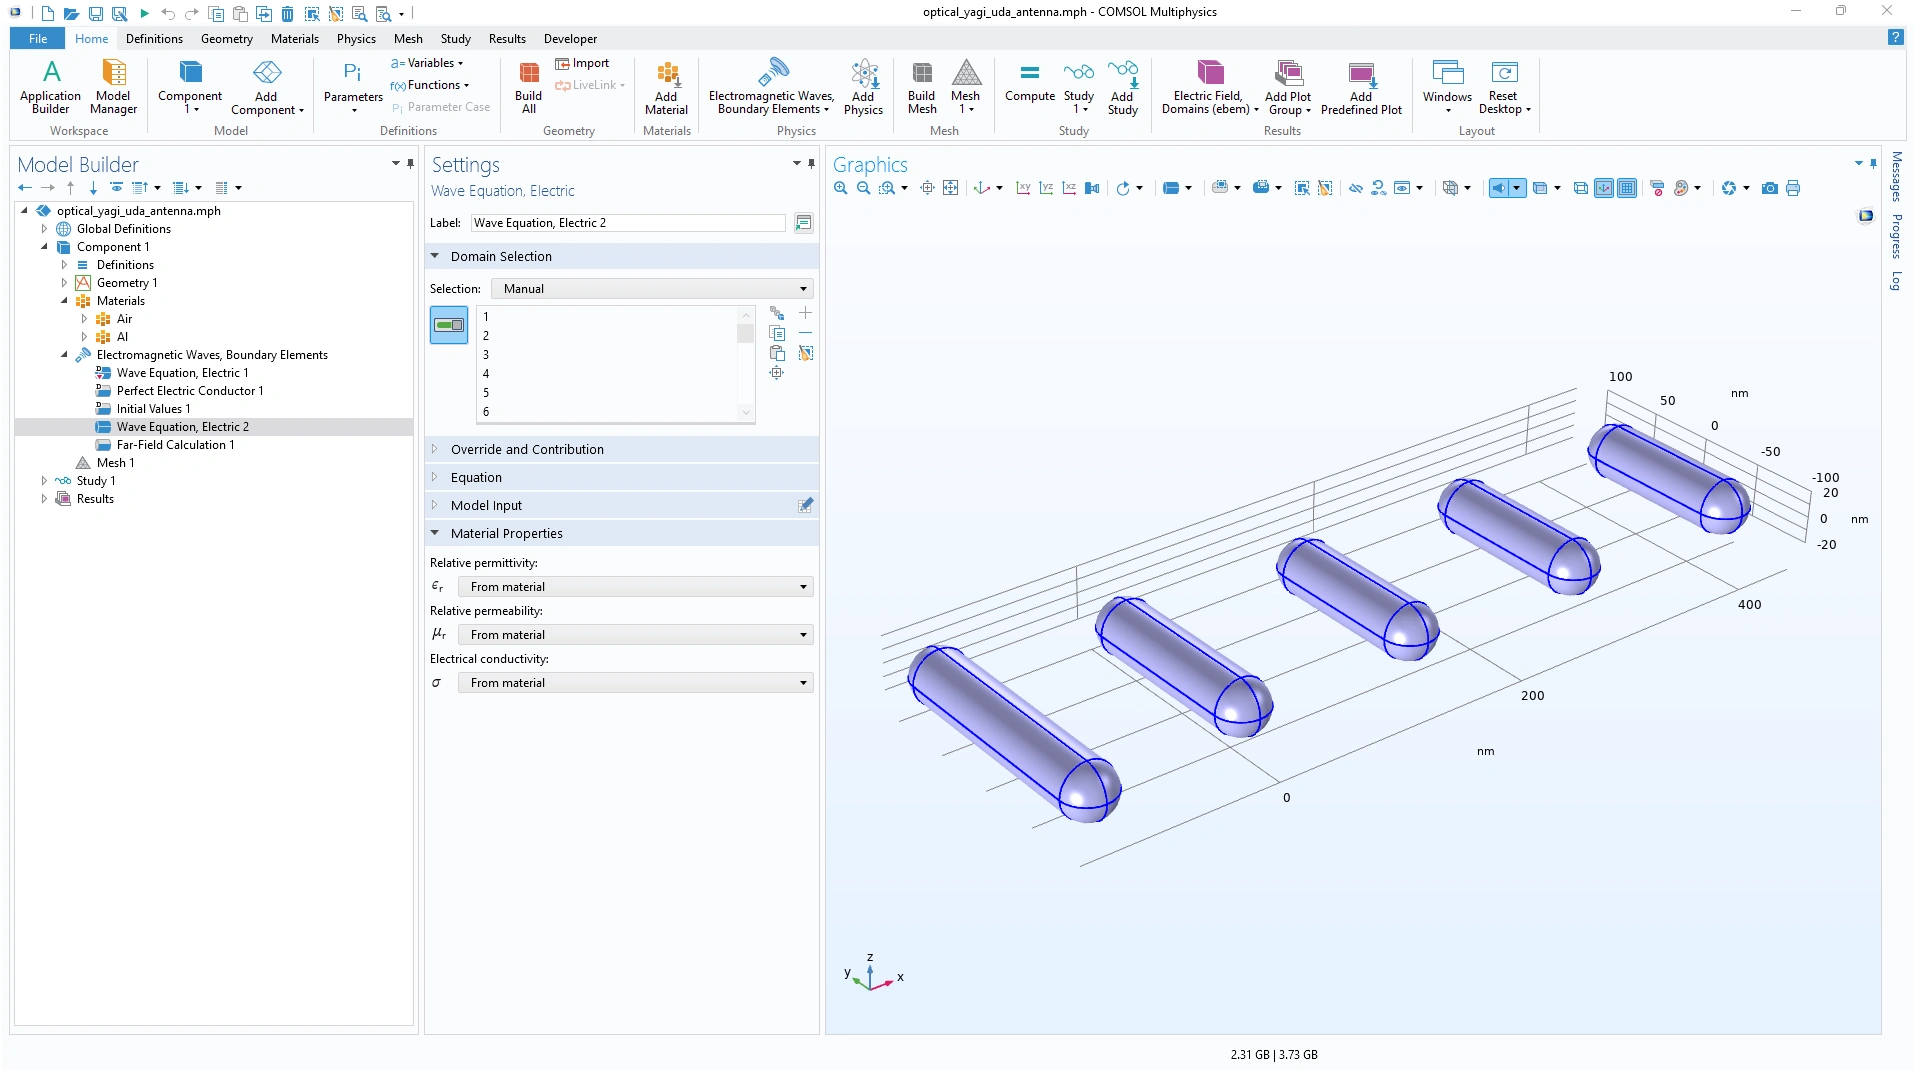Take a snapshot with the camera icon

pyautogui.click(x=1769, y=188)
